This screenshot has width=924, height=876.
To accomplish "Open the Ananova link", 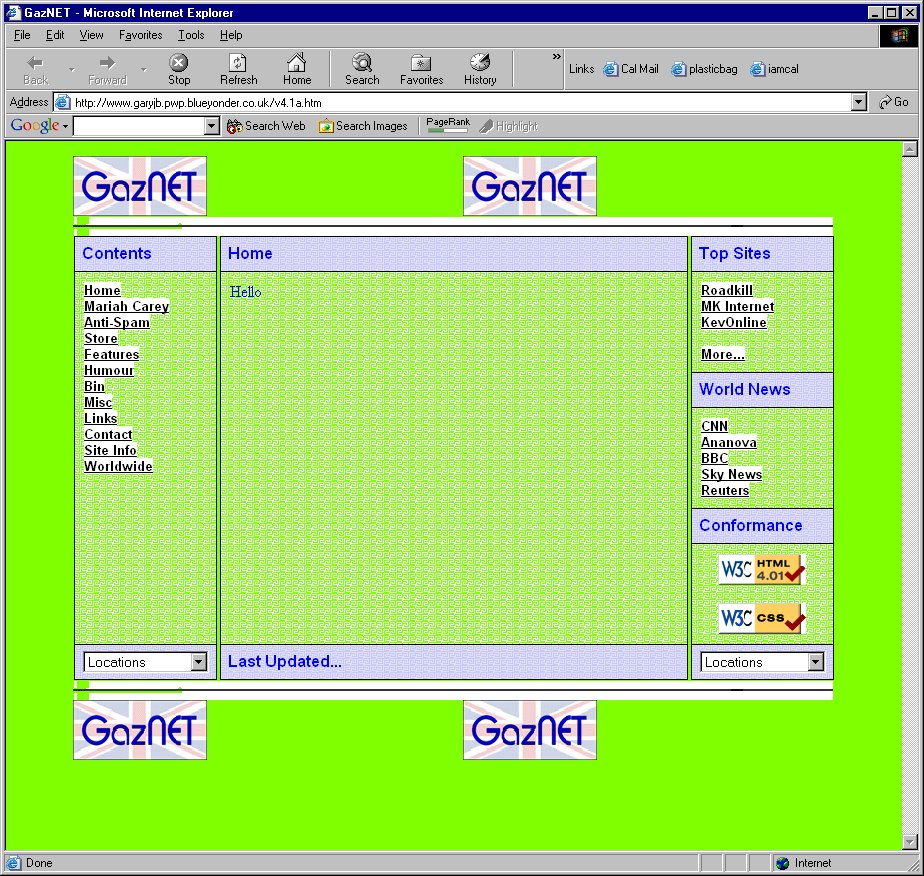I will pos(728,442).
